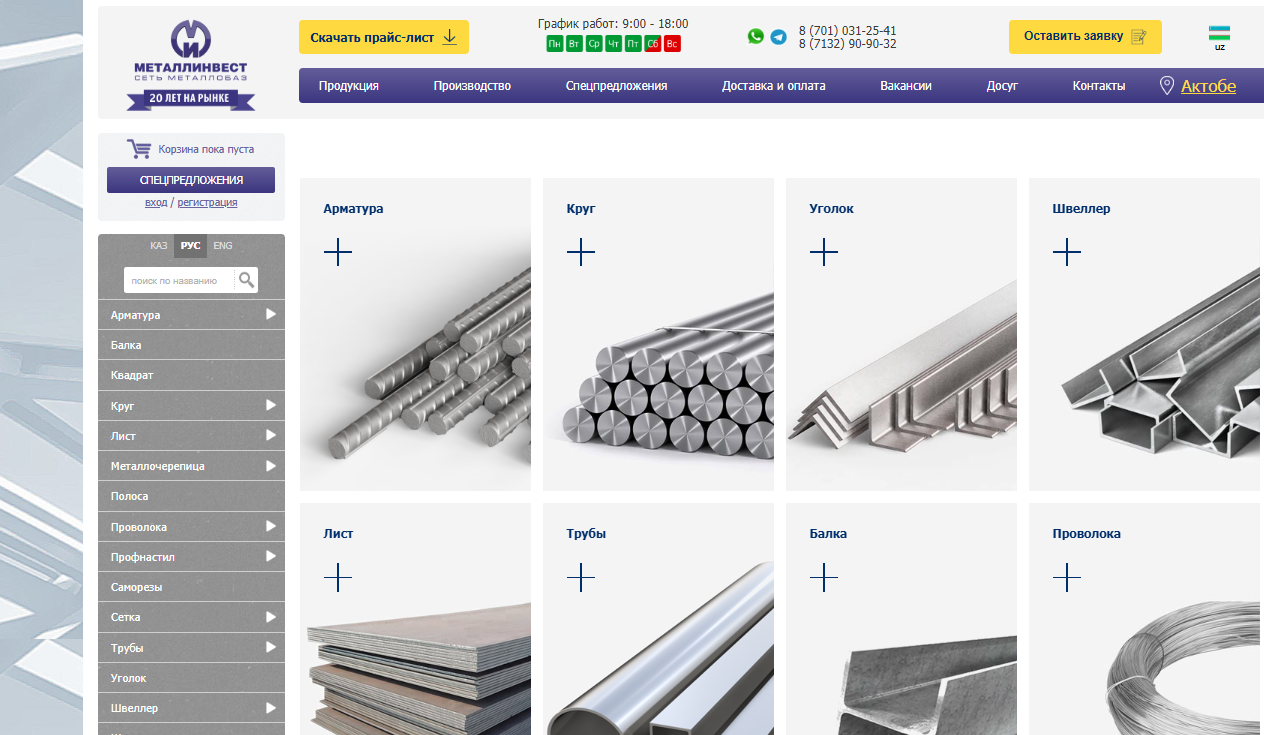The height and width of the screenshot is (735, 1264).
Task: Switch language to КАЗ
Action: pos(159,246)
